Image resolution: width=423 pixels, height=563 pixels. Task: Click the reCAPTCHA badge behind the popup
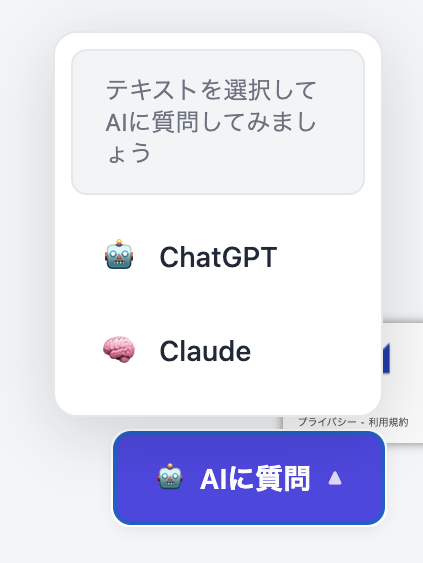402,381
